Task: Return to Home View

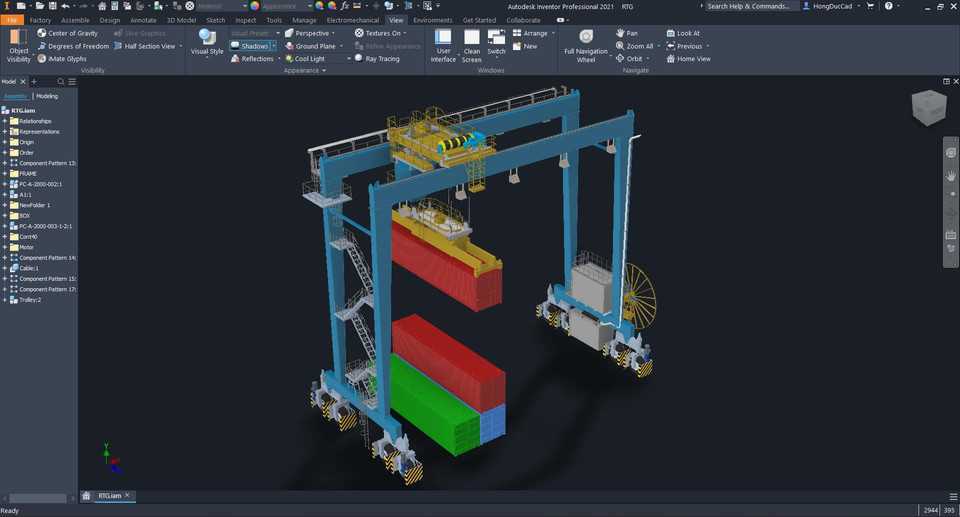Action: pyautogui.click(x=689, y=59)
